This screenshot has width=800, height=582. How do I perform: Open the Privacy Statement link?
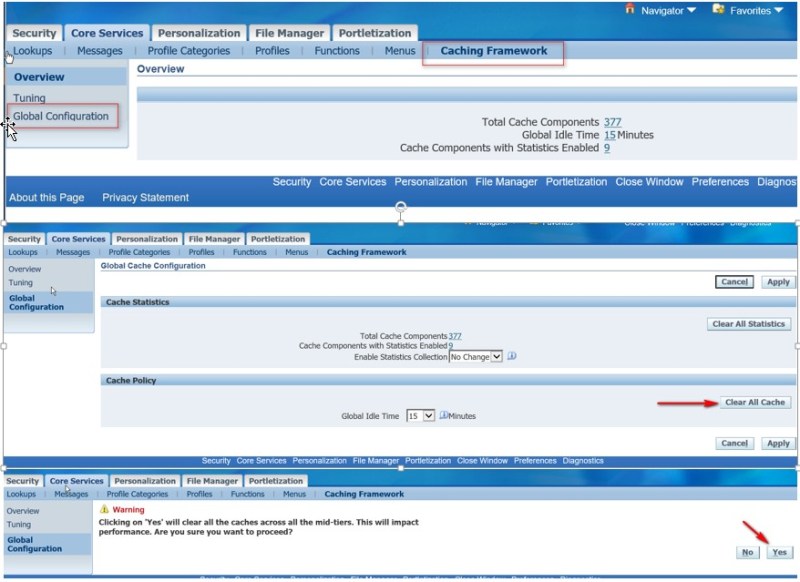(145, 198)
